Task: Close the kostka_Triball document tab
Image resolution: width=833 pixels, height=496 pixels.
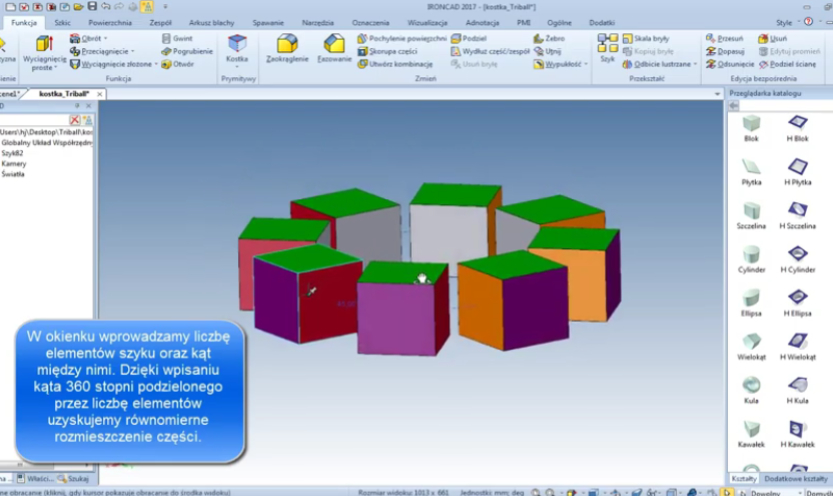Action: (x=99, y=94)
